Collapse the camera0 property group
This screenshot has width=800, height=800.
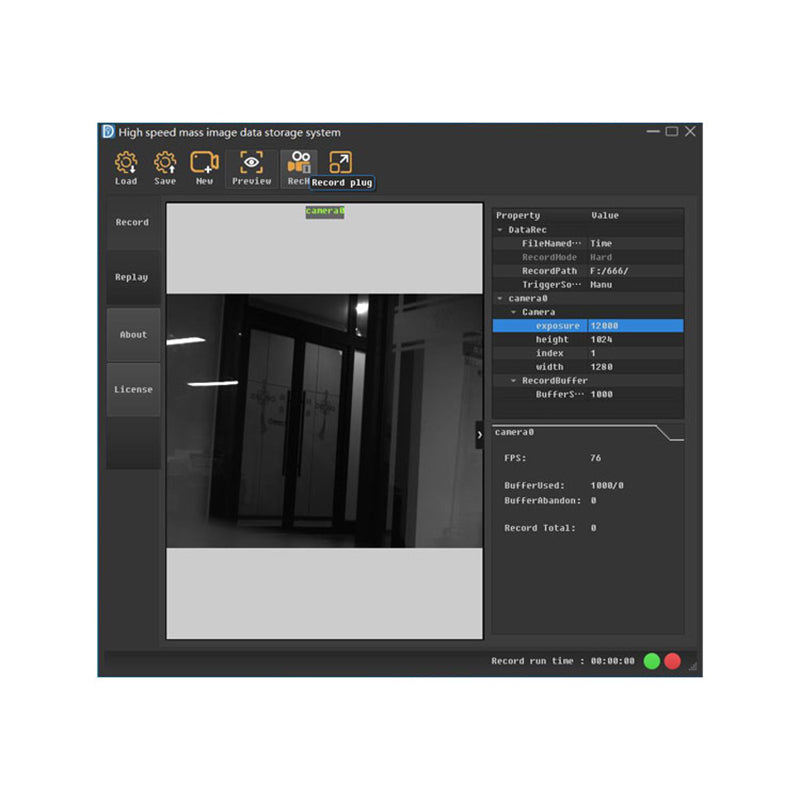(499, 298)
